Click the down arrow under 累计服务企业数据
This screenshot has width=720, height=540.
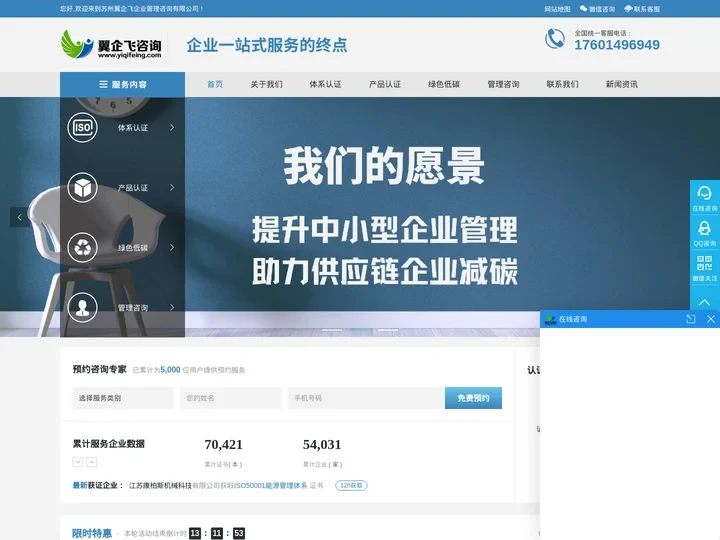pyautogui.click(x=78, y=462)
